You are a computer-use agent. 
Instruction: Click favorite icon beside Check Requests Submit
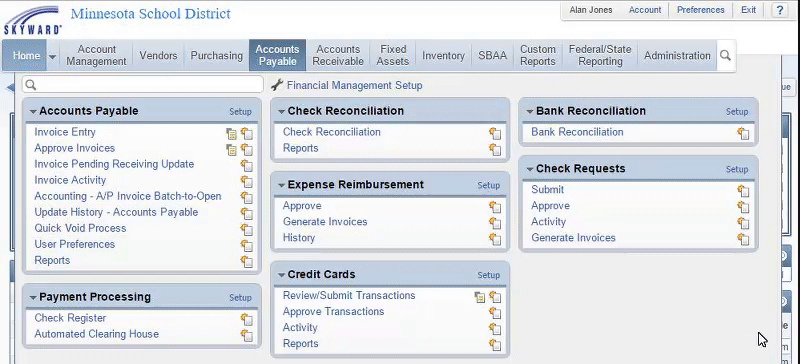pyautogui.click(x=743, y=191)
